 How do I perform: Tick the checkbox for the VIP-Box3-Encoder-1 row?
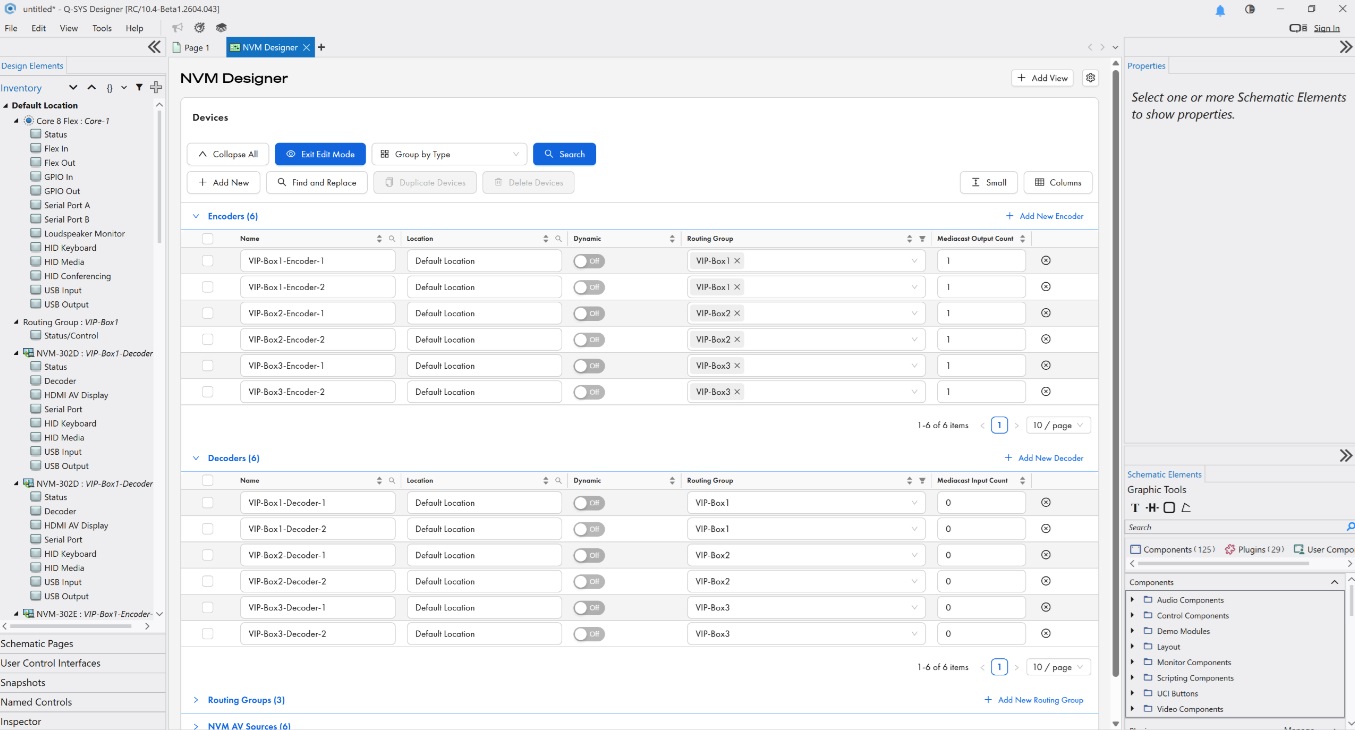point(207,366)
